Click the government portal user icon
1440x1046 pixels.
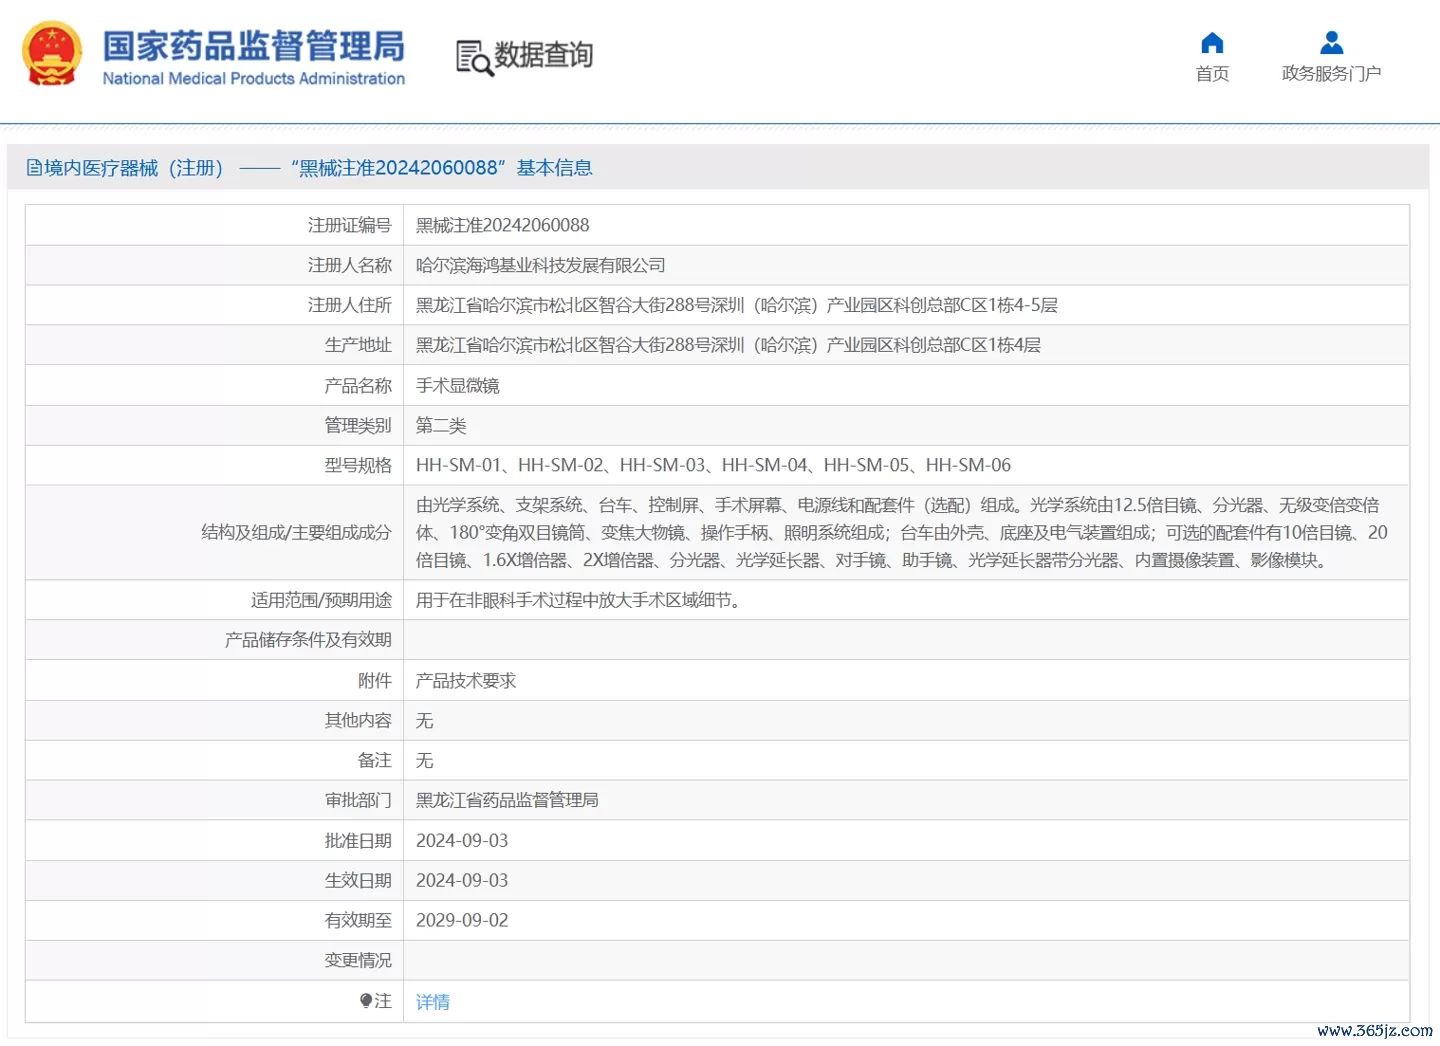(x=1331, y=43)
